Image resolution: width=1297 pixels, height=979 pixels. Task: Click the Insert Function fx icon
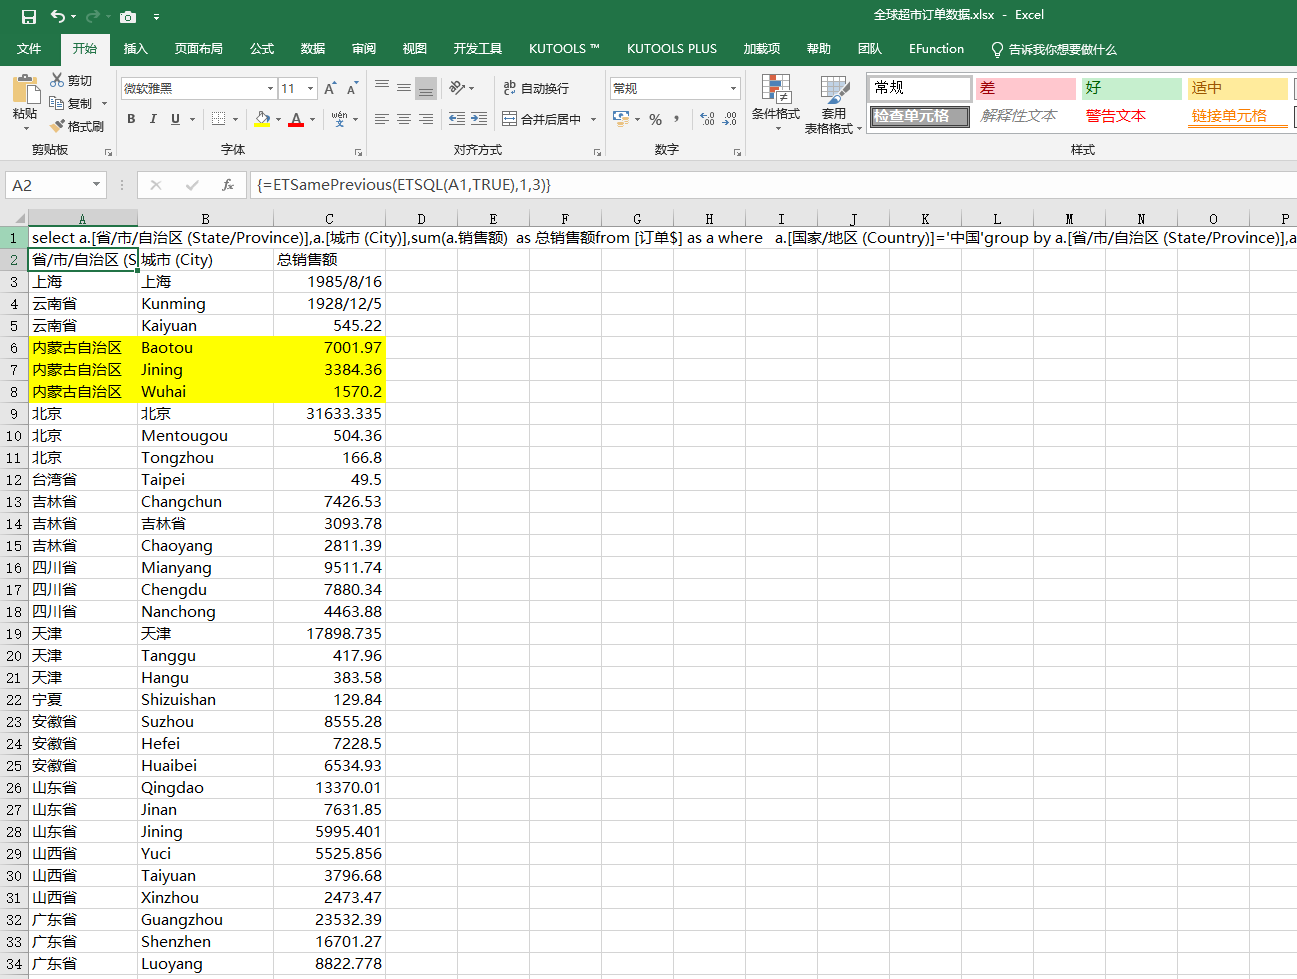tap(228, 185)
